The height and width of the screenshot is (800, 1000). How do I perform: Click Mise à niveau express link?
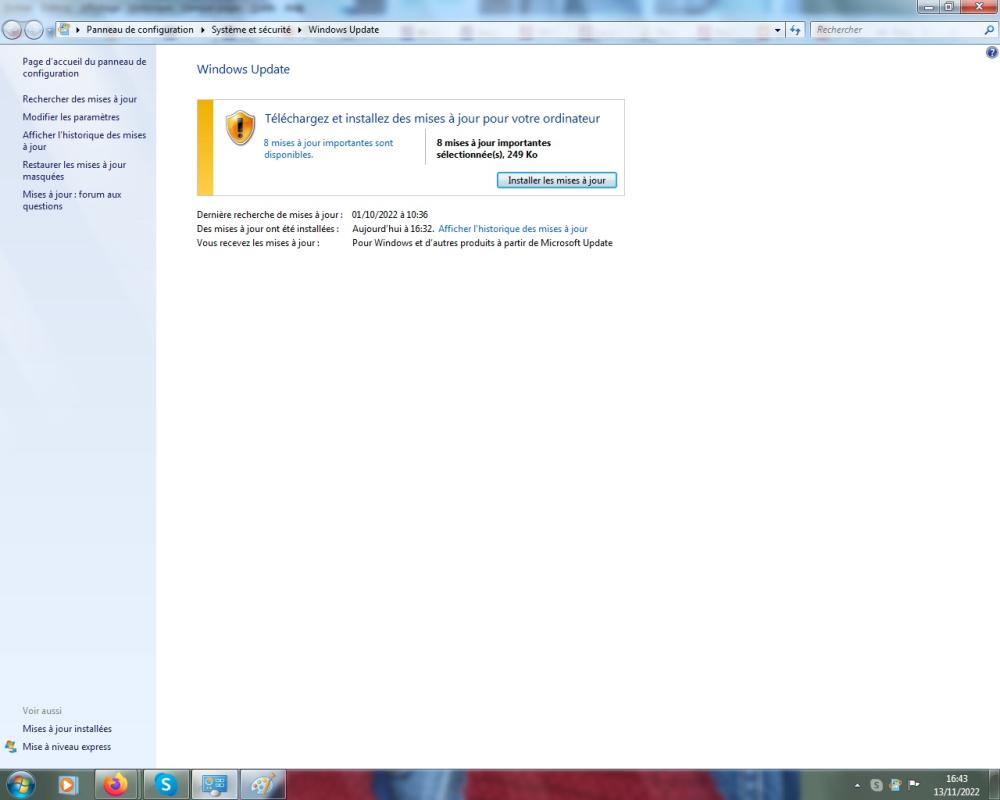pos(66,746)
